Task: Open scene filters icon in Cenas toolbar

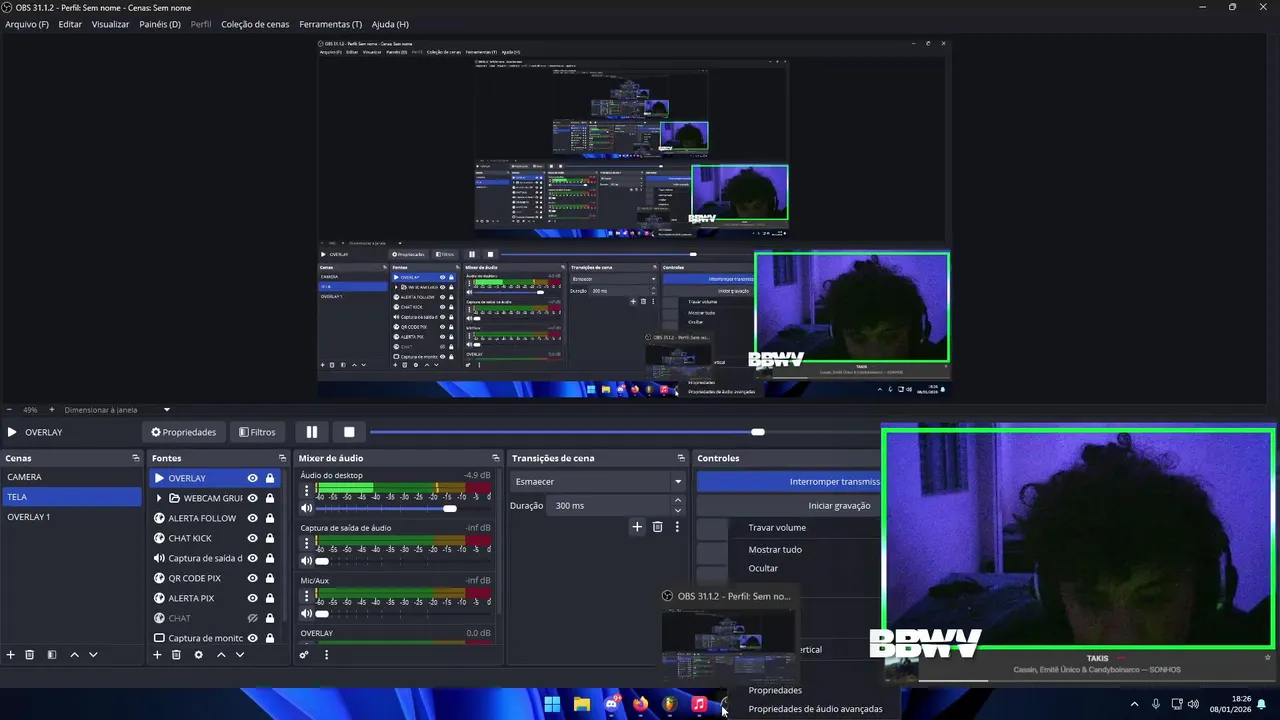Action: tap(52, 655)
